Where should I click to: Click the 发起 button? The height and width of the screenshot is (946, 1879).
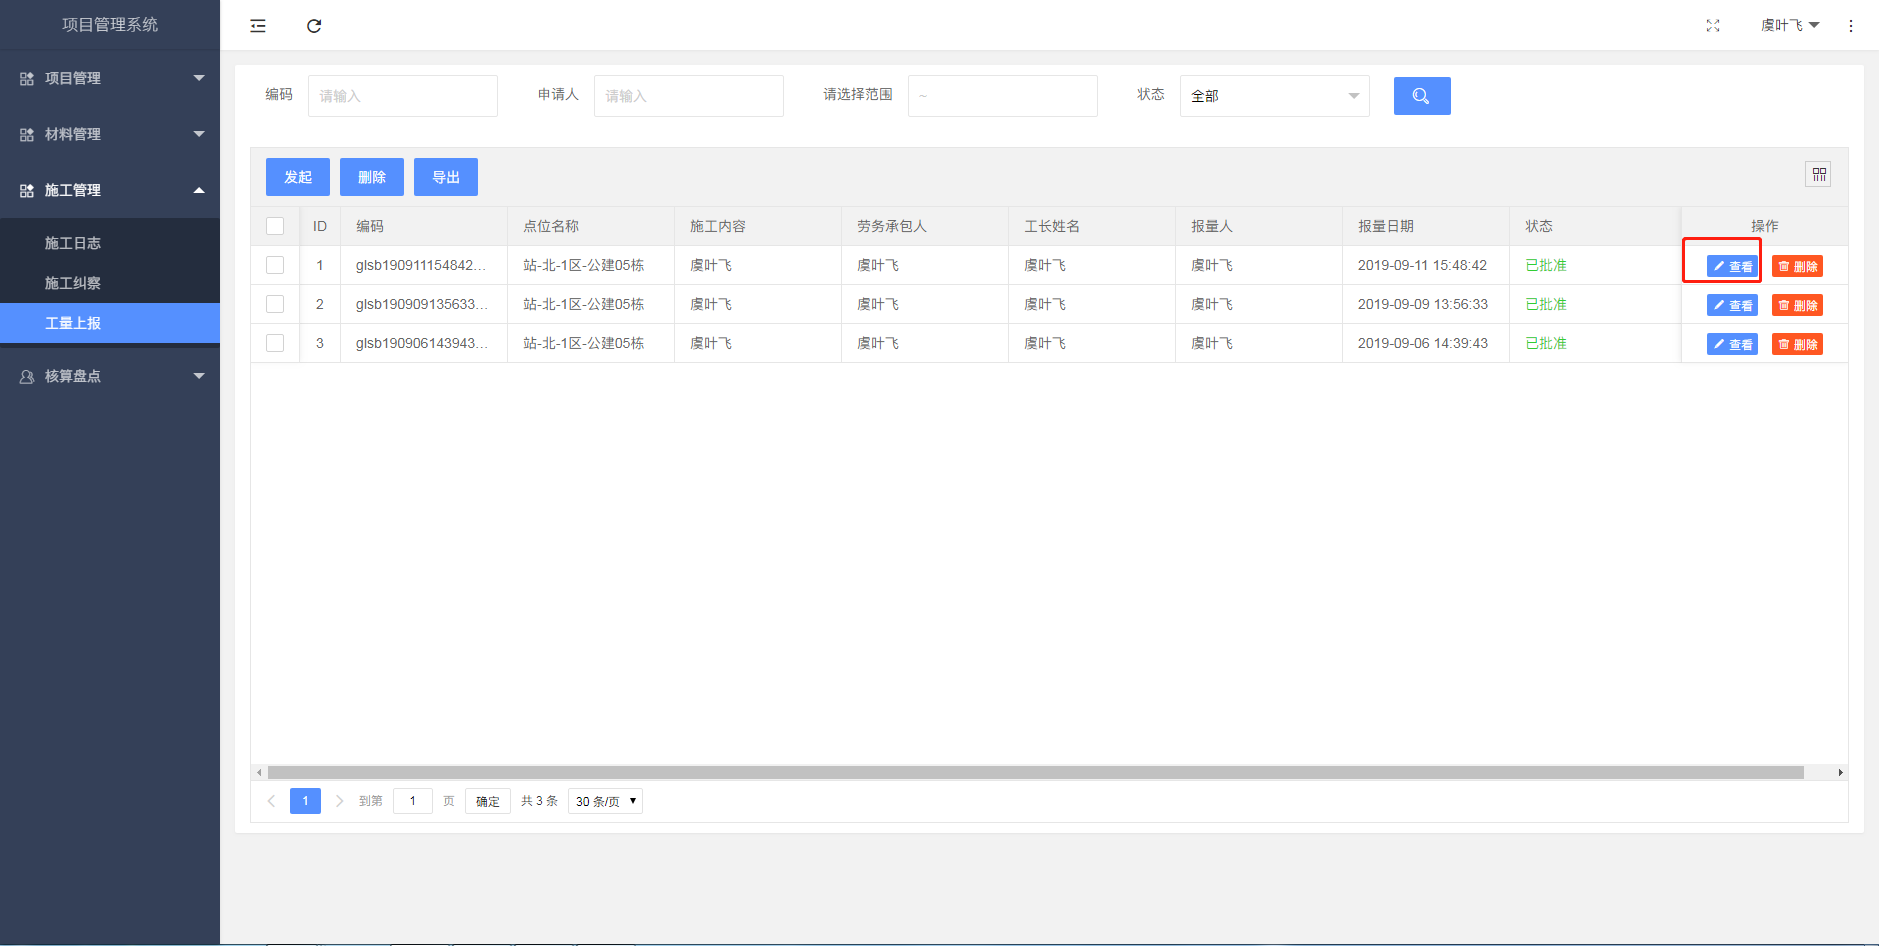[298, 177]
